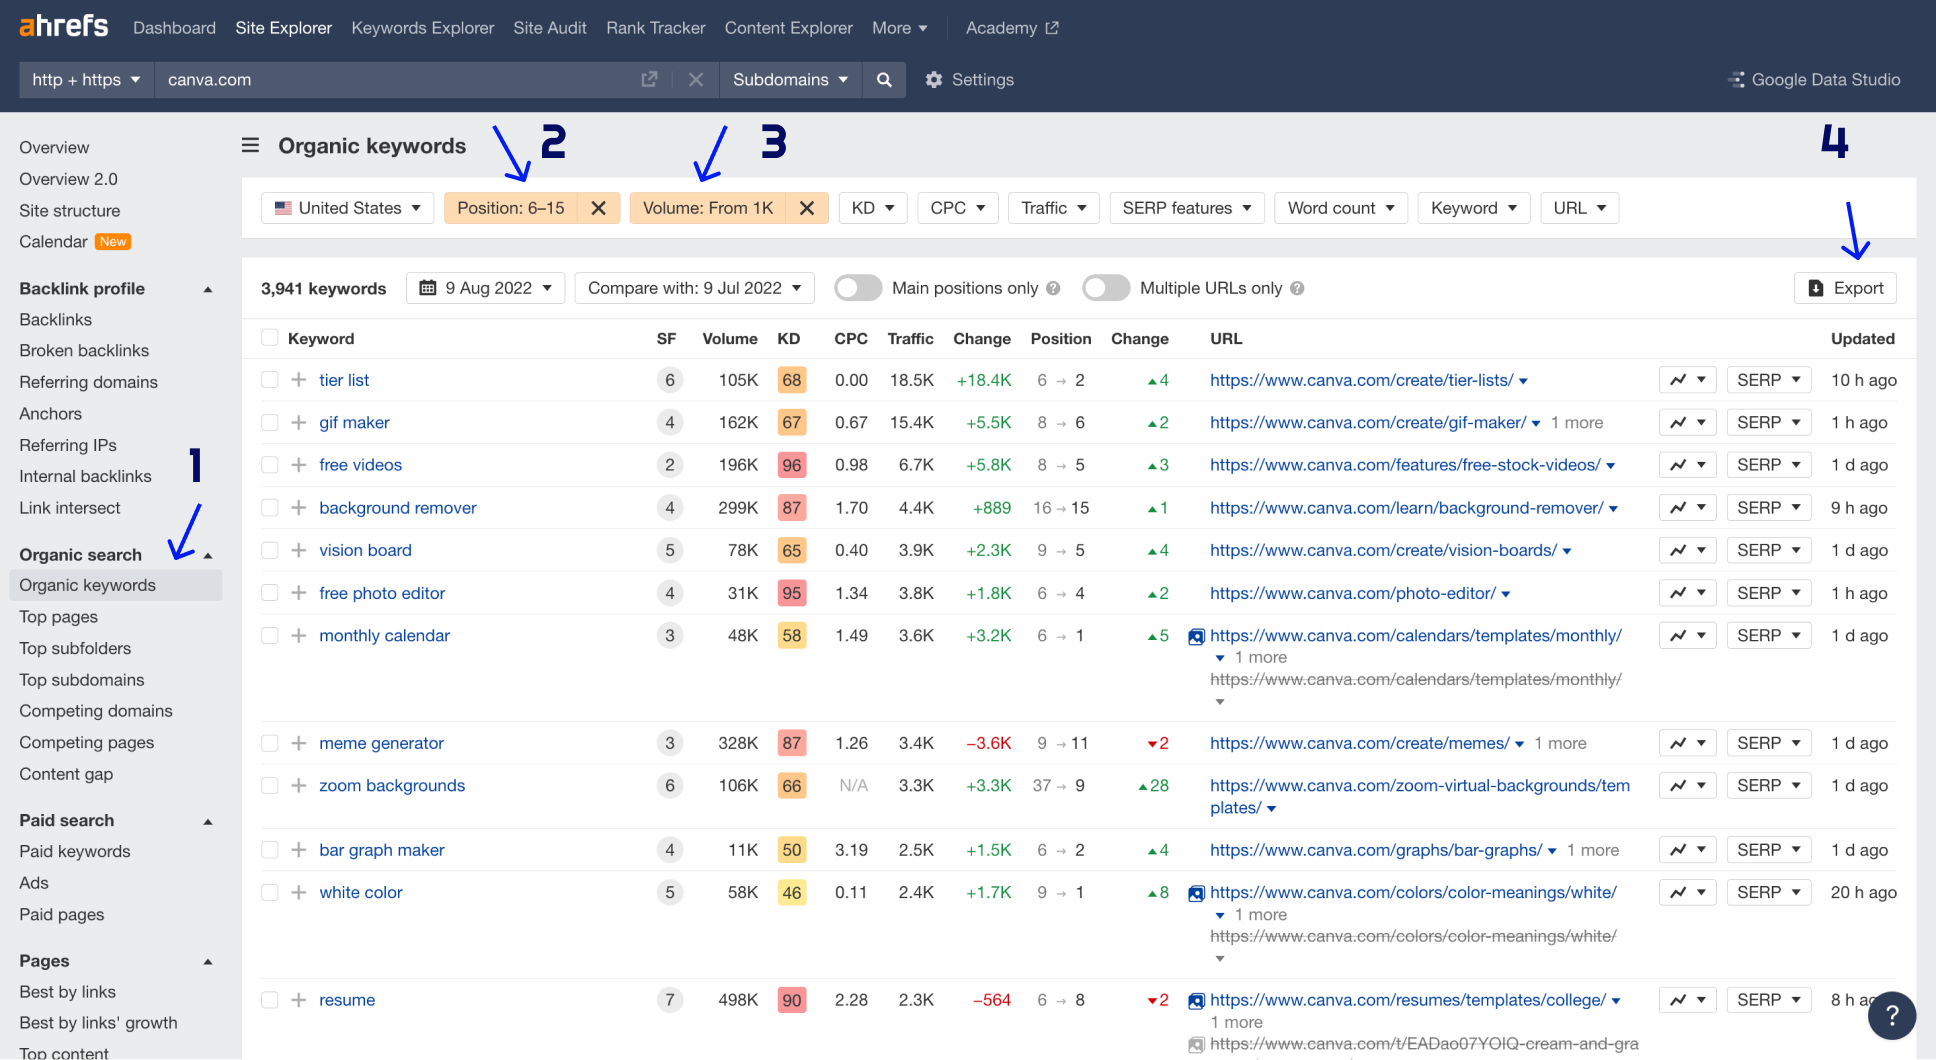Viewport: 1936px width, 1060px height.
Task: Check the gif maker row checkbox
Action: [270, 423]
